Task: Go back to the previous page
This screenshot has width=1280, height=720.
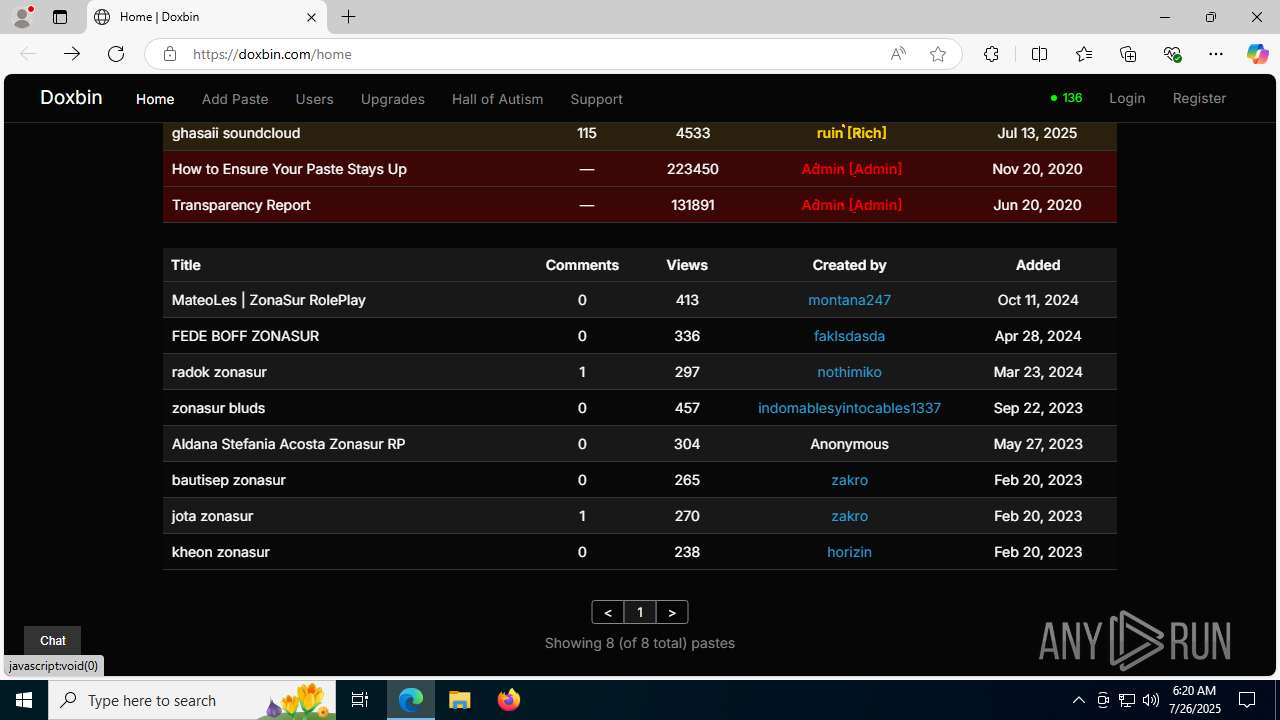Action: click(28, 54)
